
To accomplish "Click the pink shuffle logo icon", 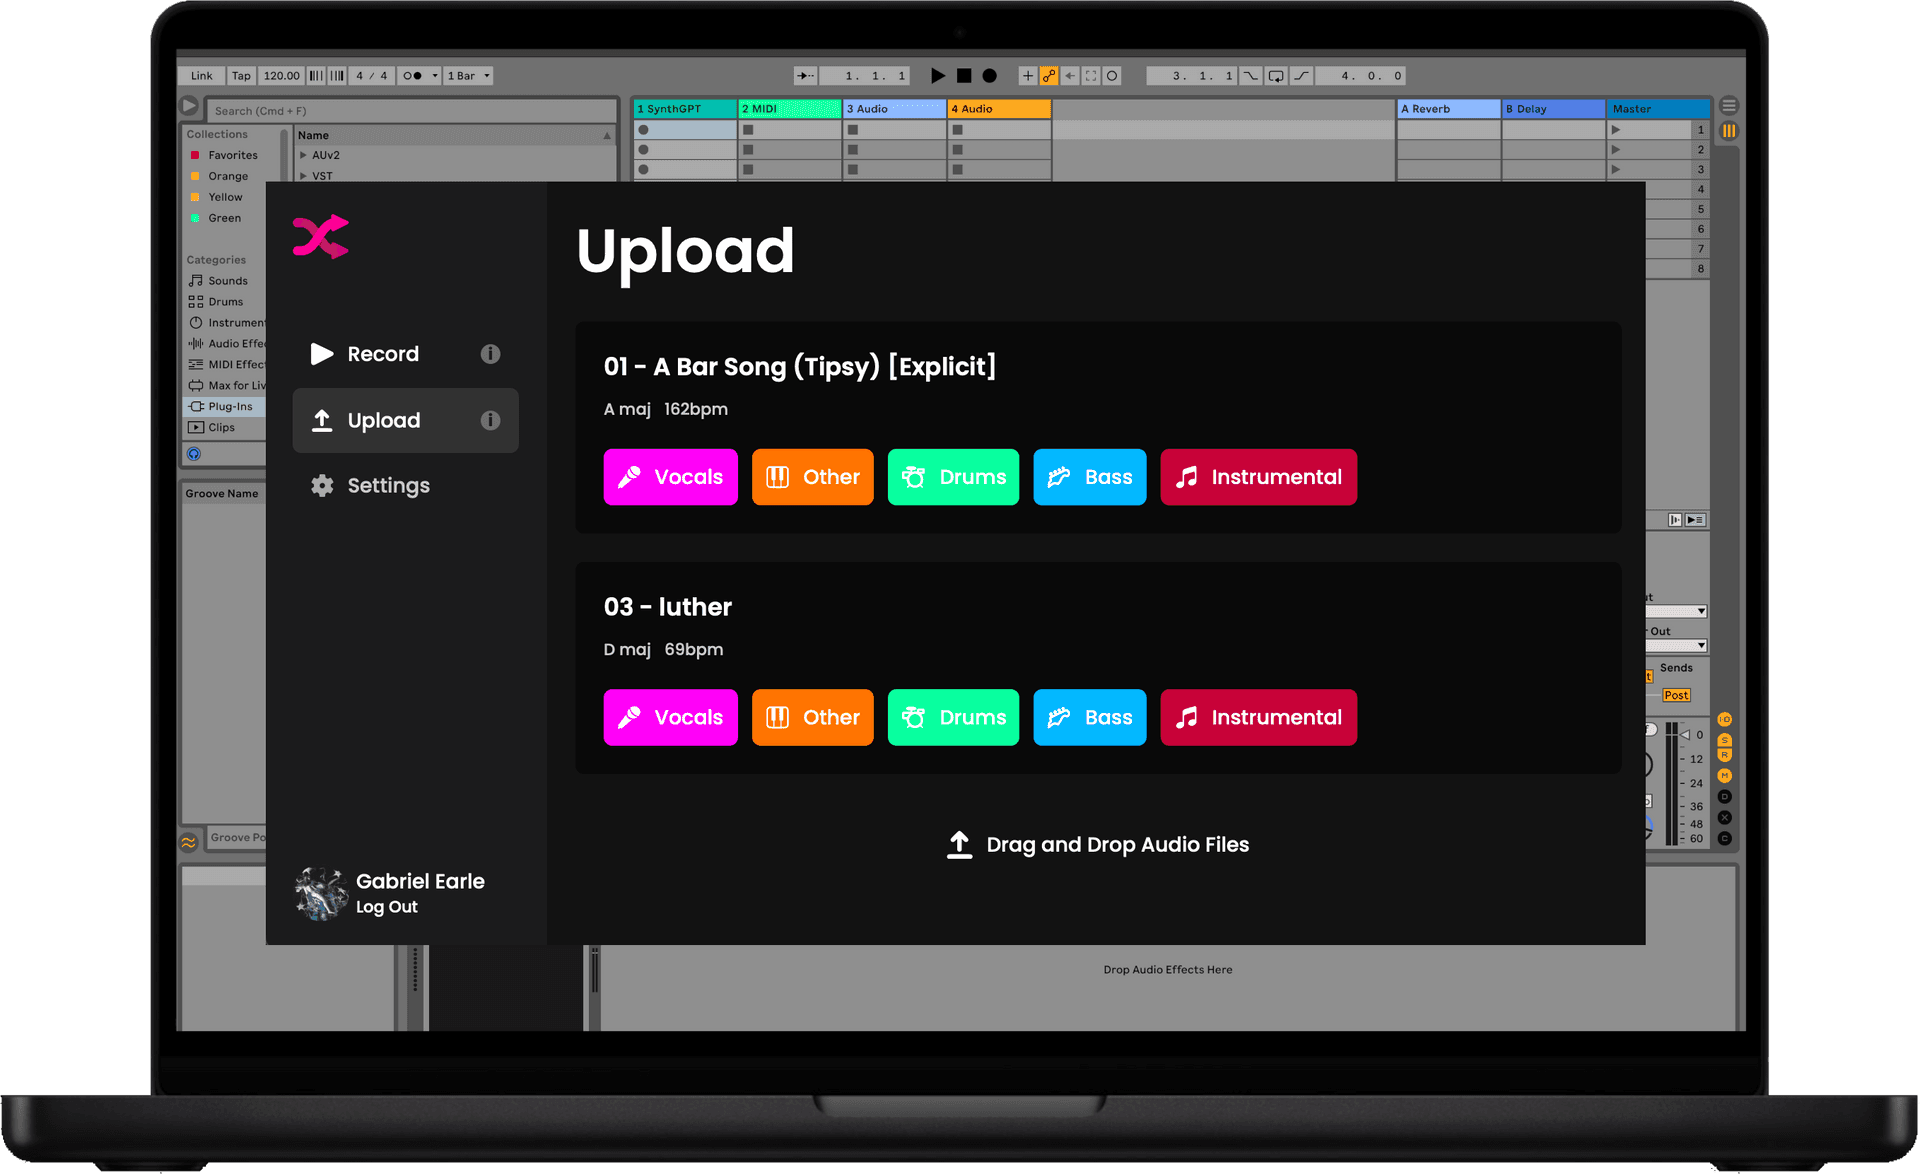I will coord(321,237).
